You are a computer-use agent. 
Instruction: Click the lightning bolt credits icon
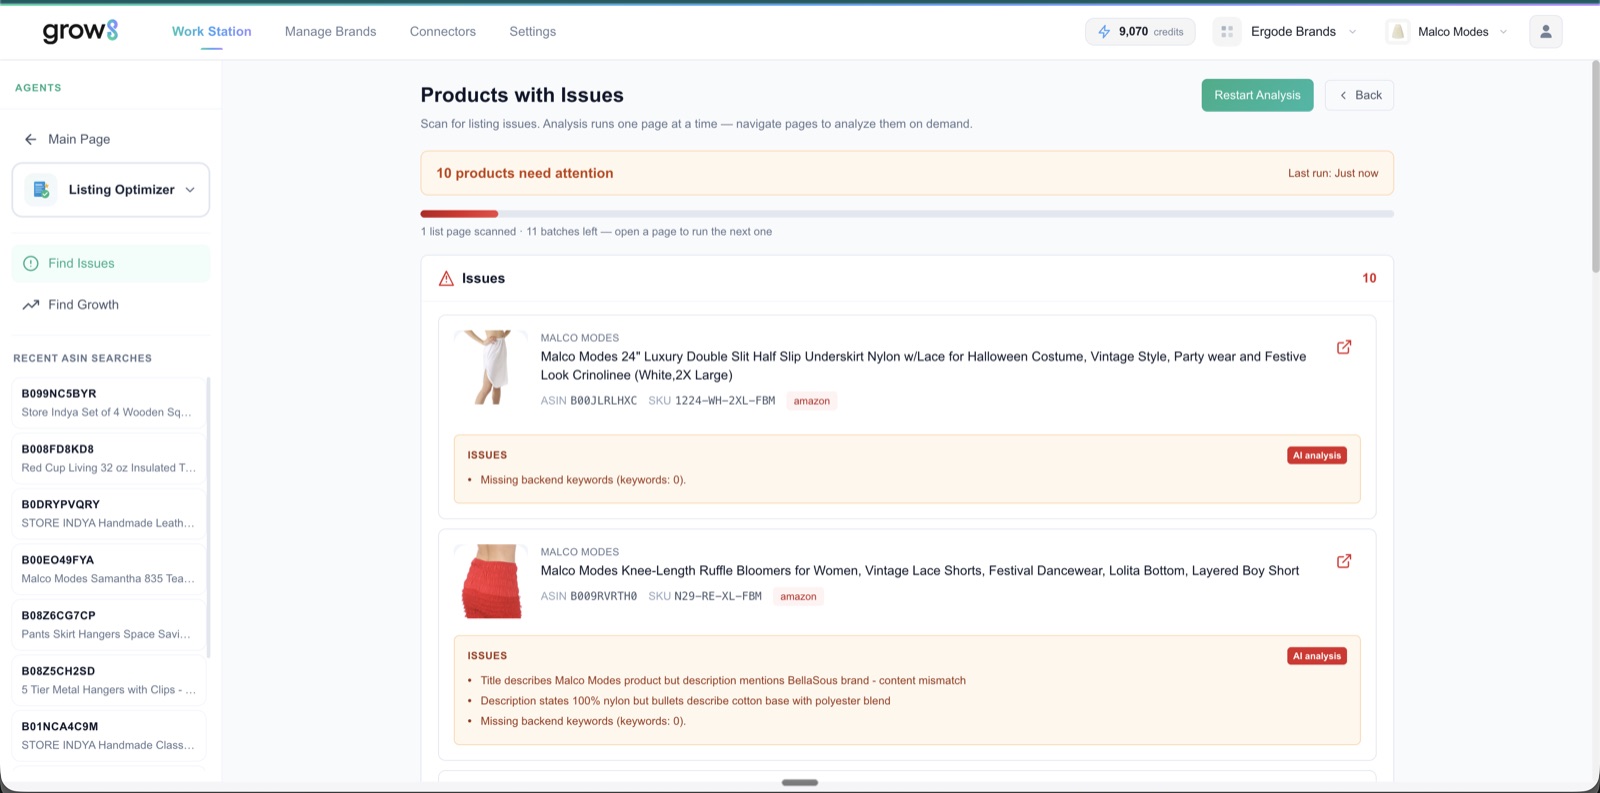point(1104,32)
